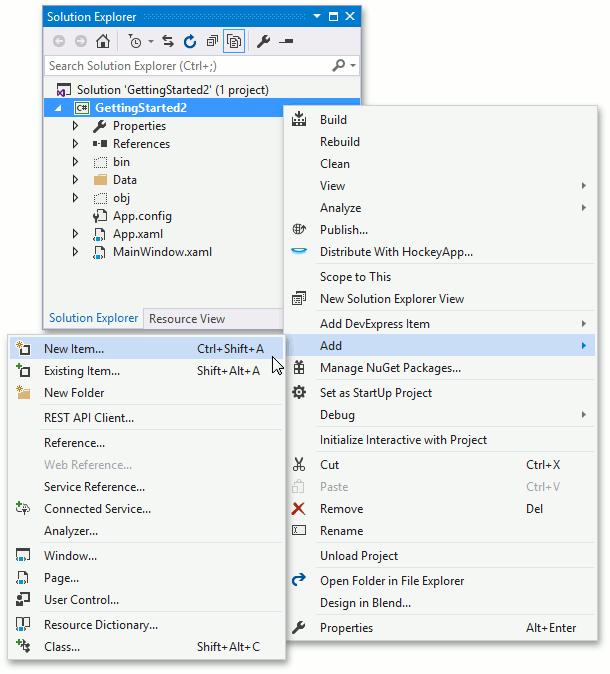Image resolution: width=610 pixels, height=674 pixels.
Task: Click the Pending Changes Filter clock icon
Action: pyautogui.click(x=135, y=42)
